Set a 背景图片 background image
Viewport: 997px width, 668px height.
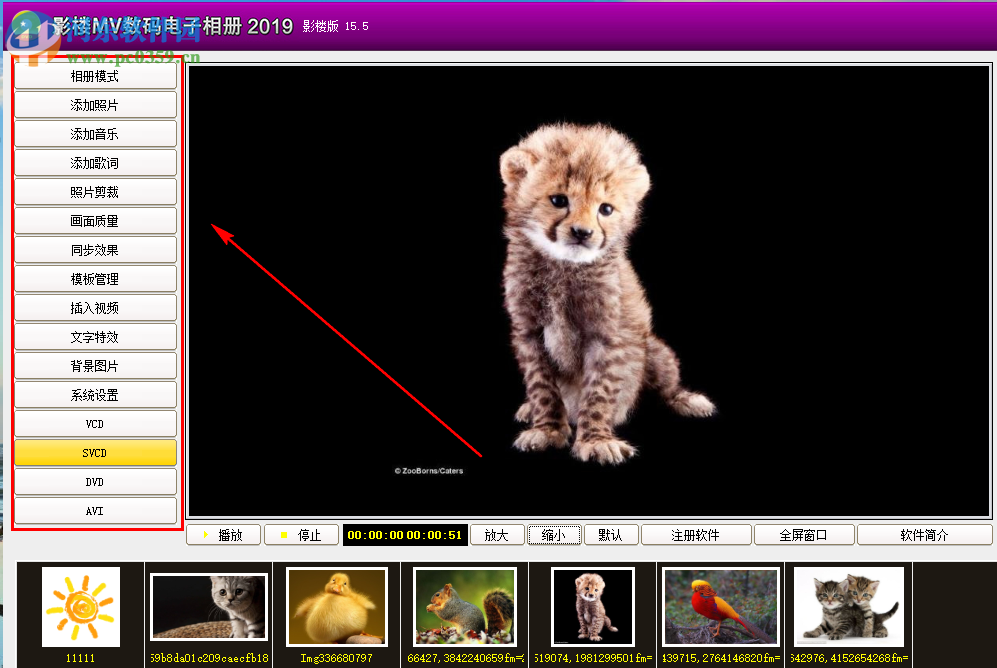pyautogui.click(x=95, y=365)
